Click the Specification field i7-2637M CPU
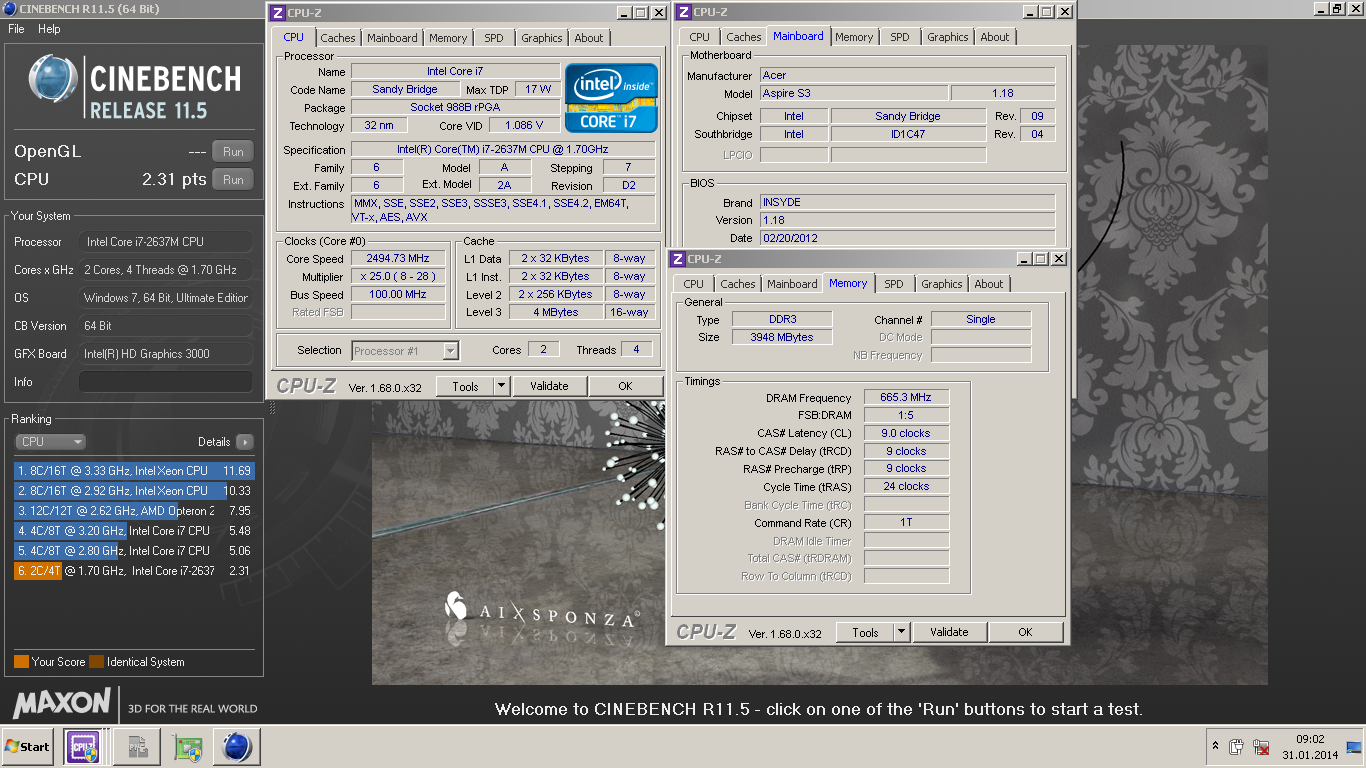 click(503, 150)
